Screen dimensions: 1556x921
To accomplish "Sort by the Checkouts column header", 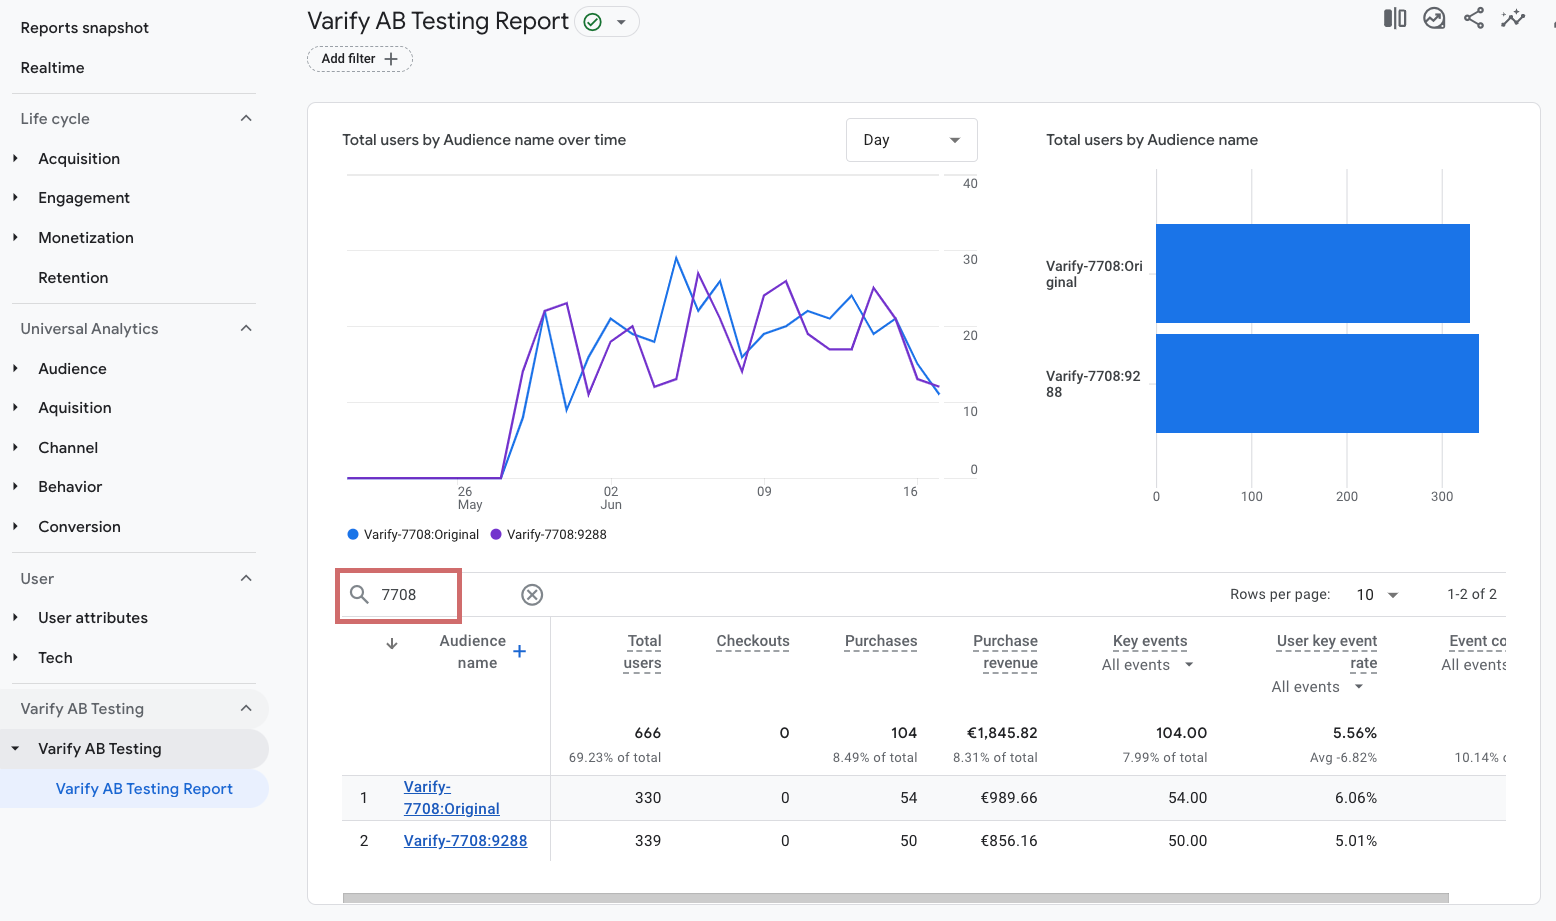I will pyautogui.click(x=753, y=641).
